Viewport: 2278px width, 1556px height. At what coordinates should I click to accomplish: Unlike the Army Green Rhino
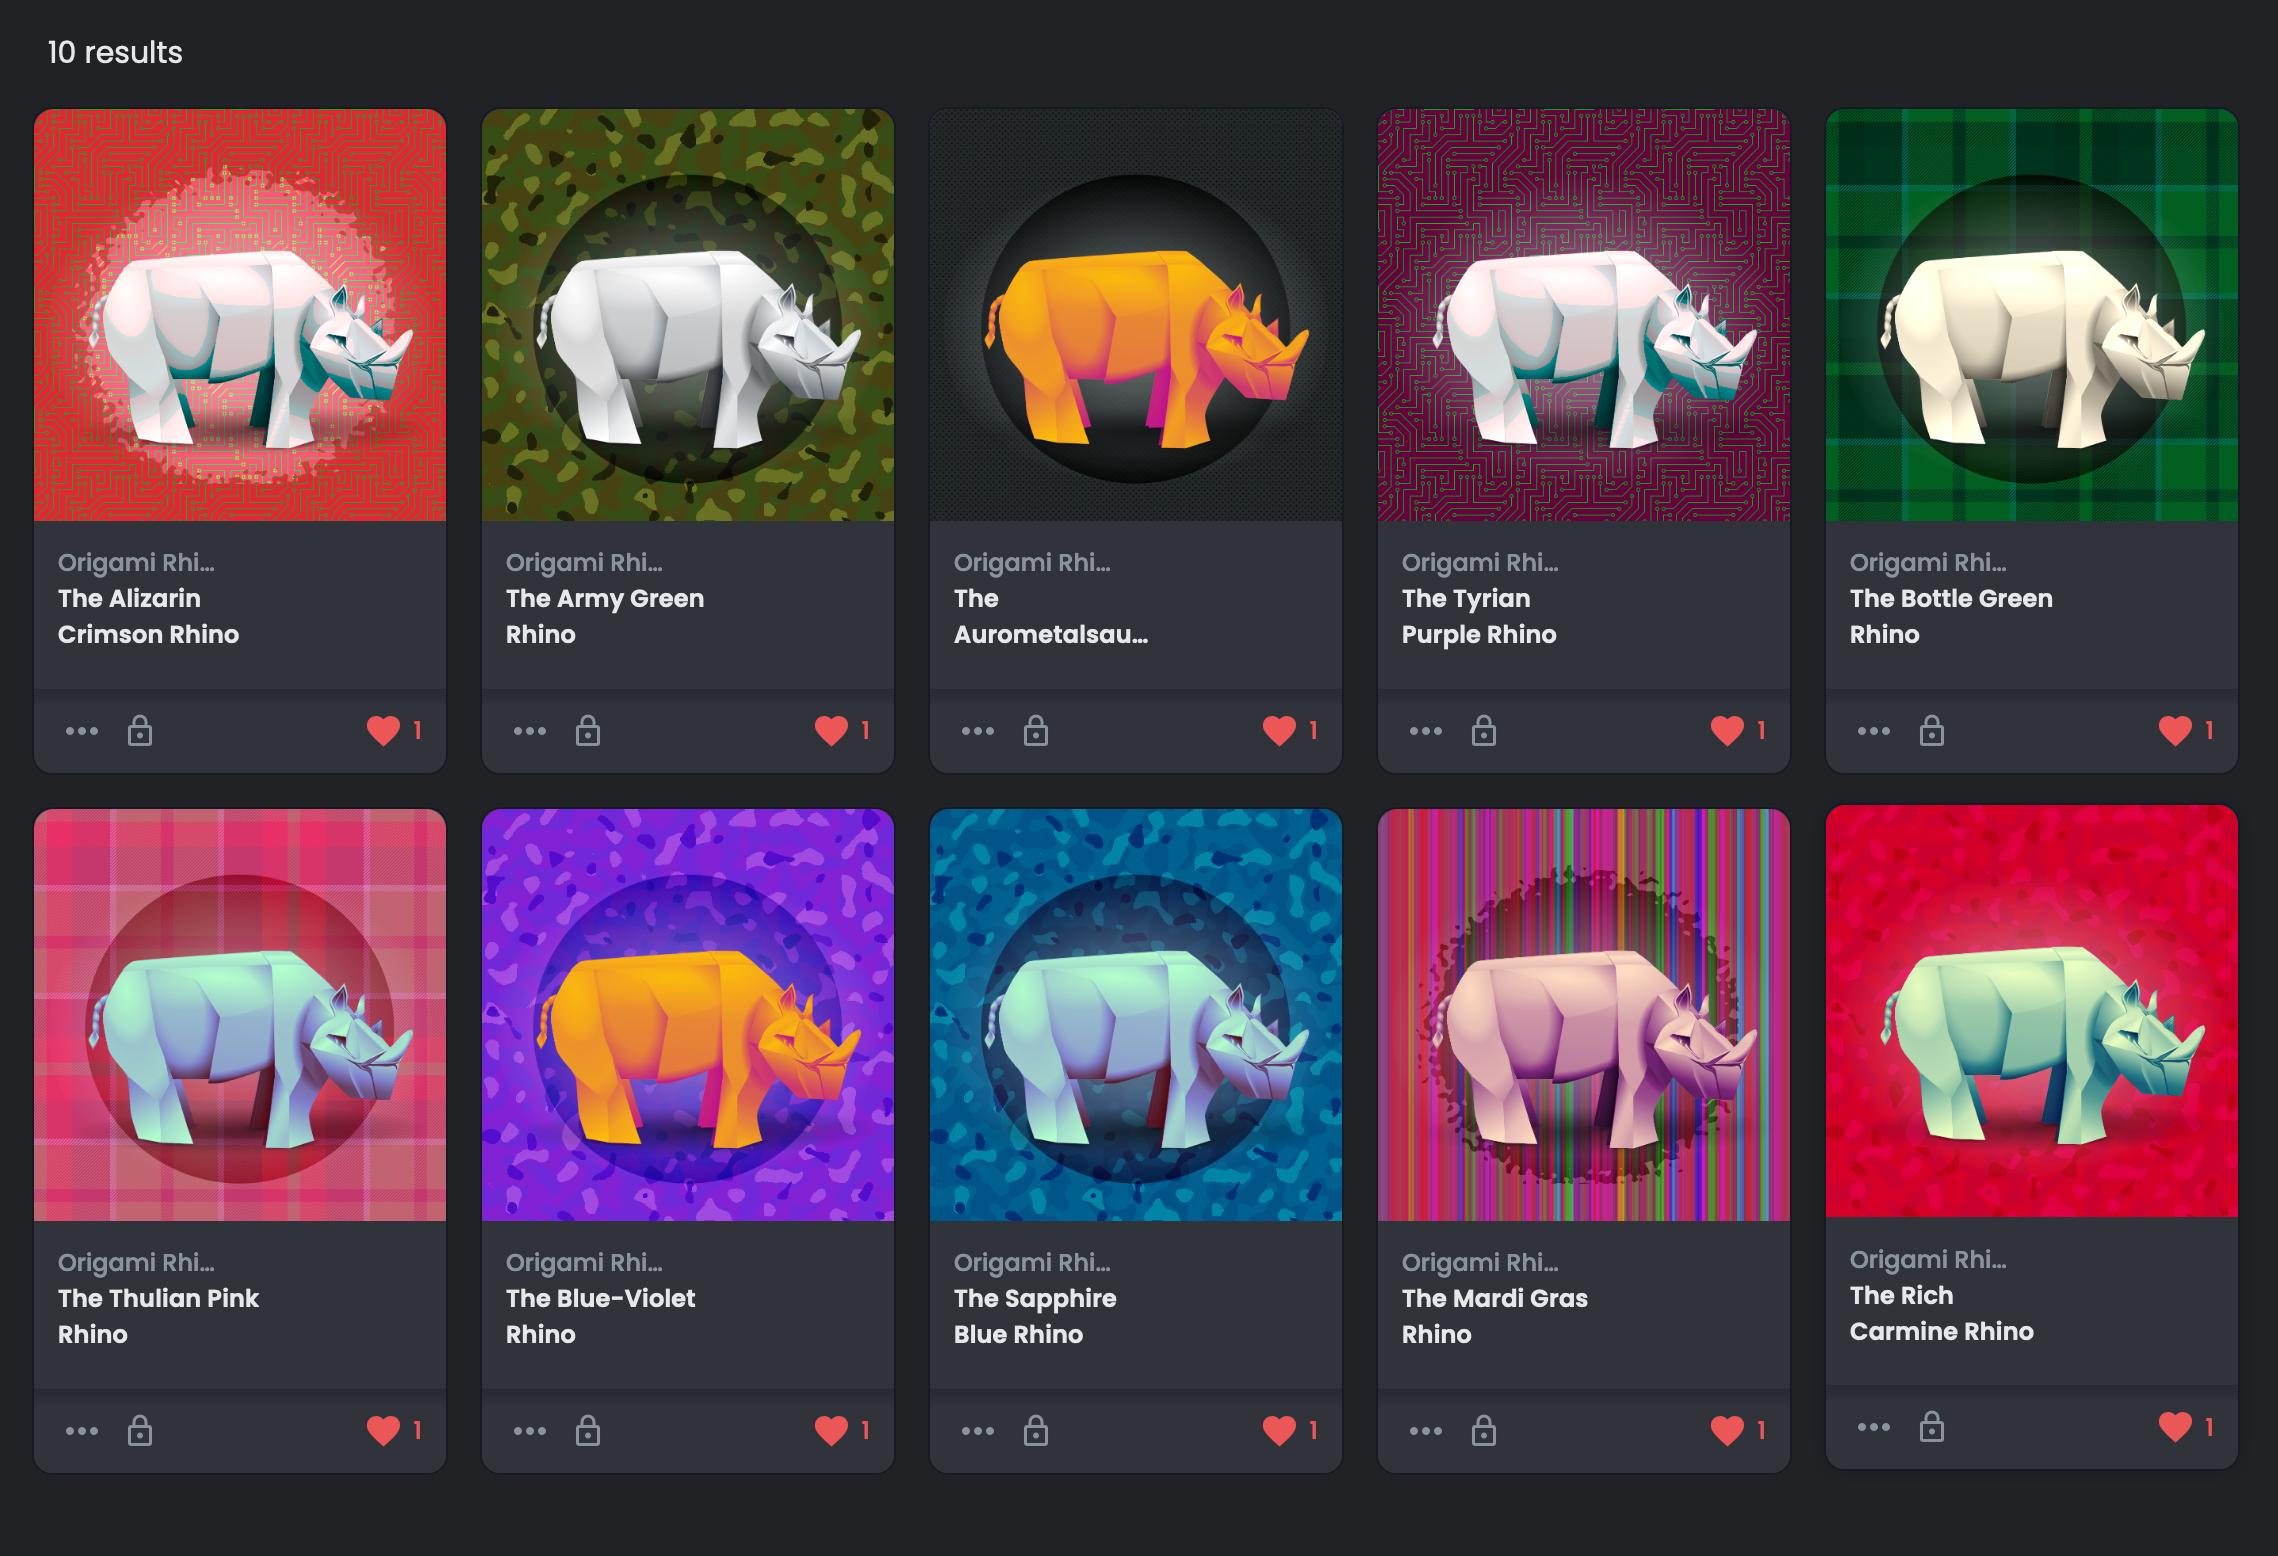click(831, 731)
